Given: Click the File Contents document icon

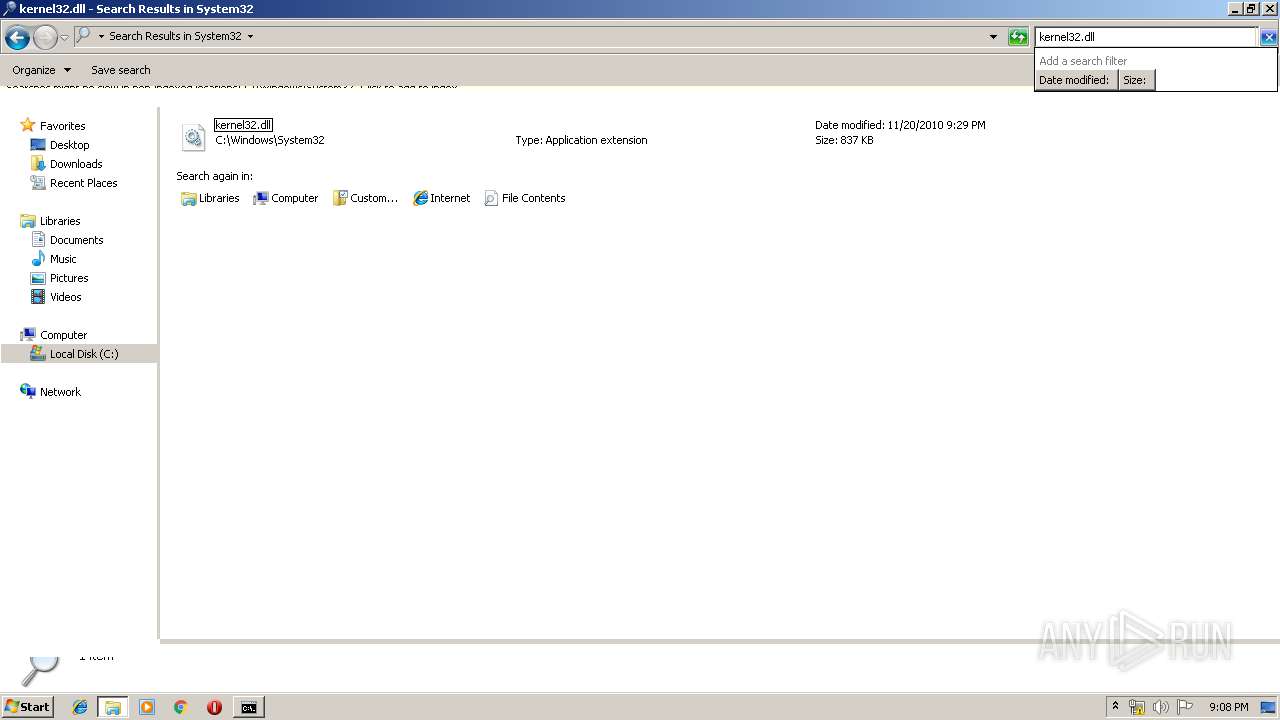Looking at the screenshot, I should coord(491,198).
